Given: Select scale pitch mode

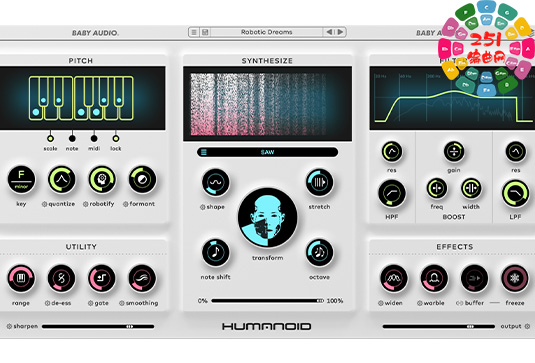Looking at the screenshot, I should pyautogui.click(x=50, y=139).
